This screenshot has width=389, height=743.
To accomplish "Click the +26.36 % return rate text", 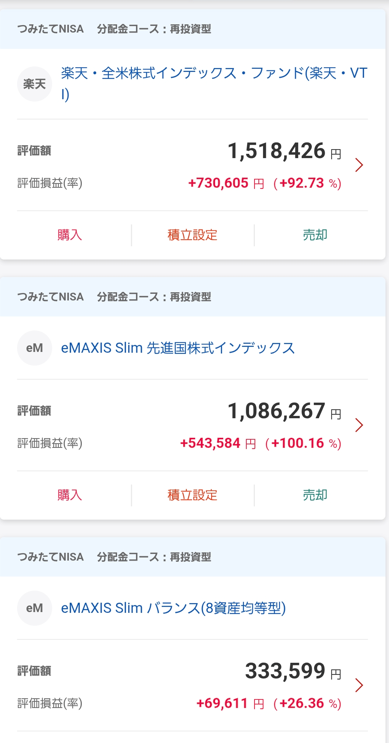I will [310, 704].
